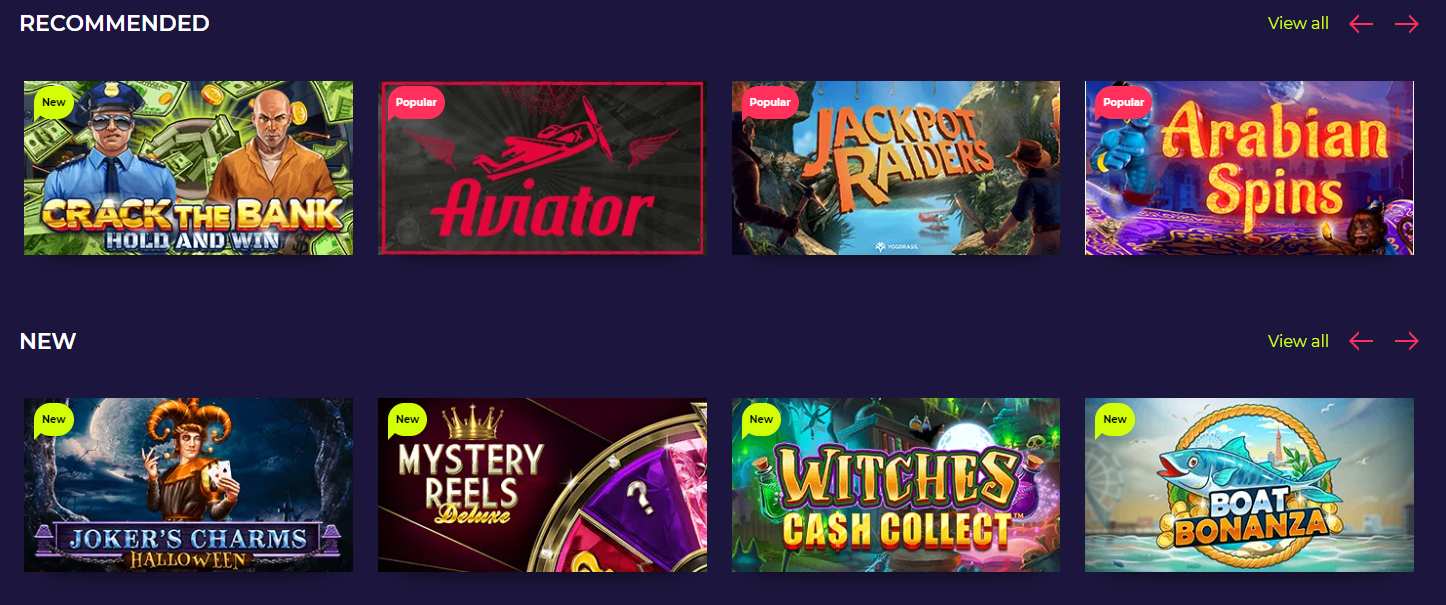Image resolution: width=1446 pixels, height=605 pixels.
Task: Select the Jackpot Raiders game tile
Action: pyautogui.click(x=896, y=168)
